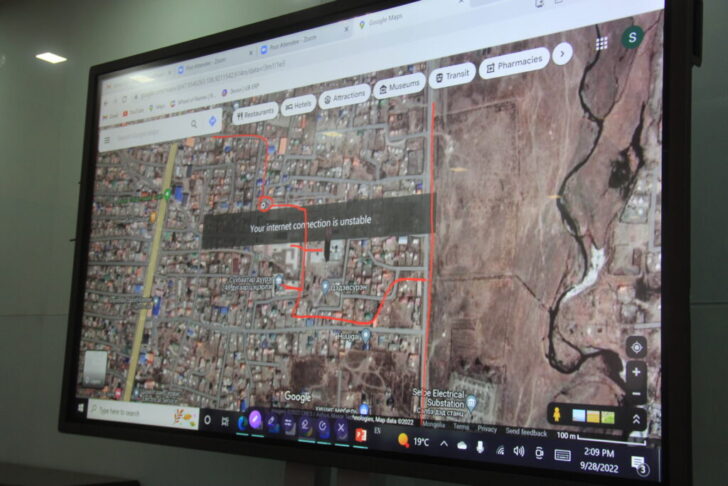The height and width of the screenshot is (486, 728).
Task: Select the Restaurants category chip
Action: click(x=257, y=115)
